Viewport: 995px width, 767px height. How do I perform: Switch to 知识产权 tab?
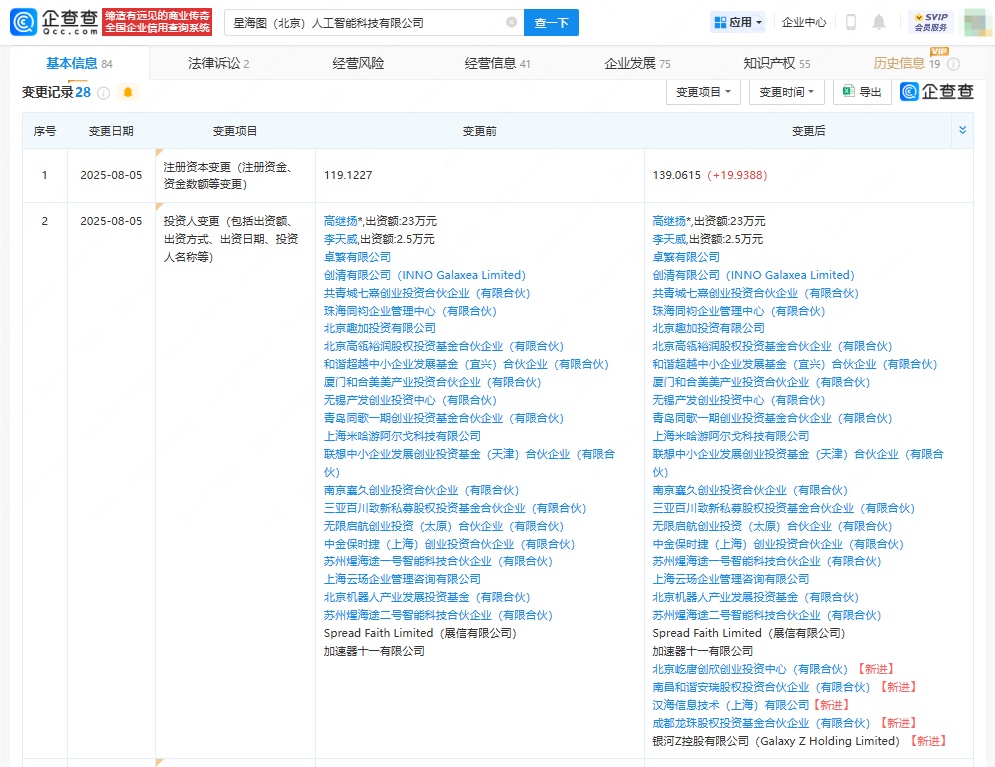pos(777,63)
